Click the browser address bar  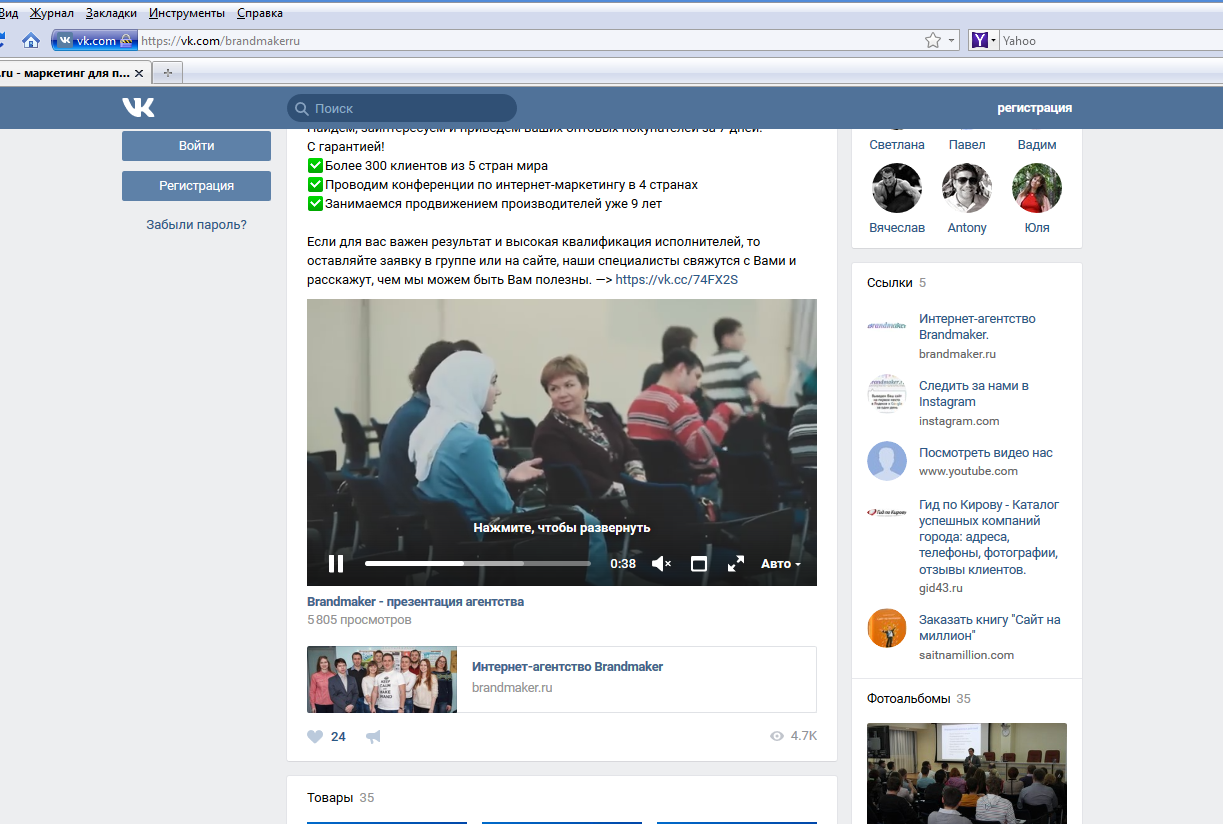click(x=530, y=41)
